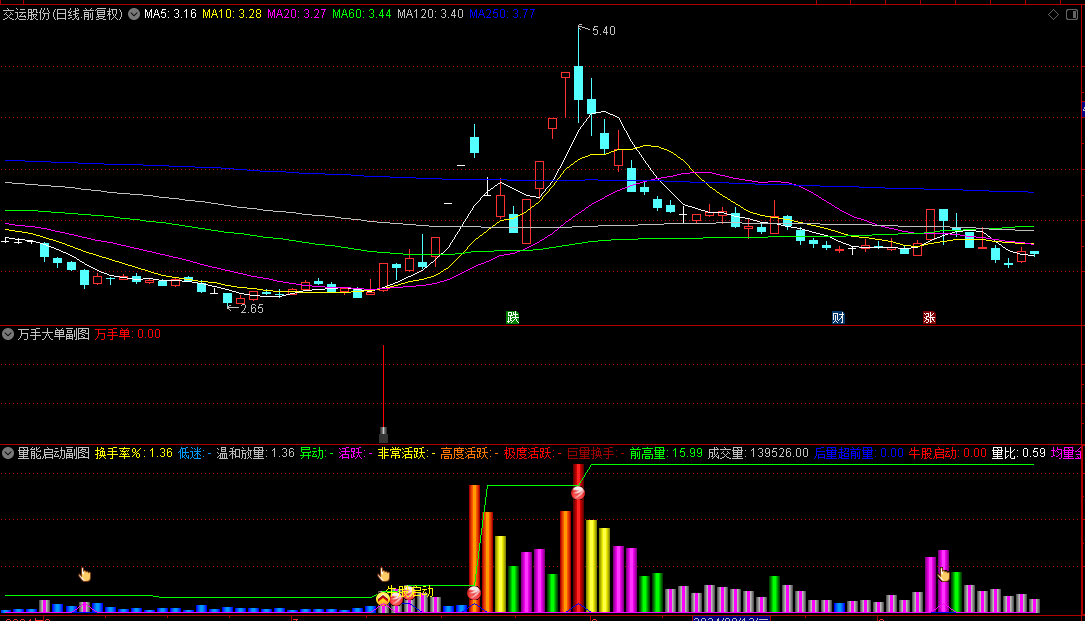Click the red 涨 event marker

[929, 318]
